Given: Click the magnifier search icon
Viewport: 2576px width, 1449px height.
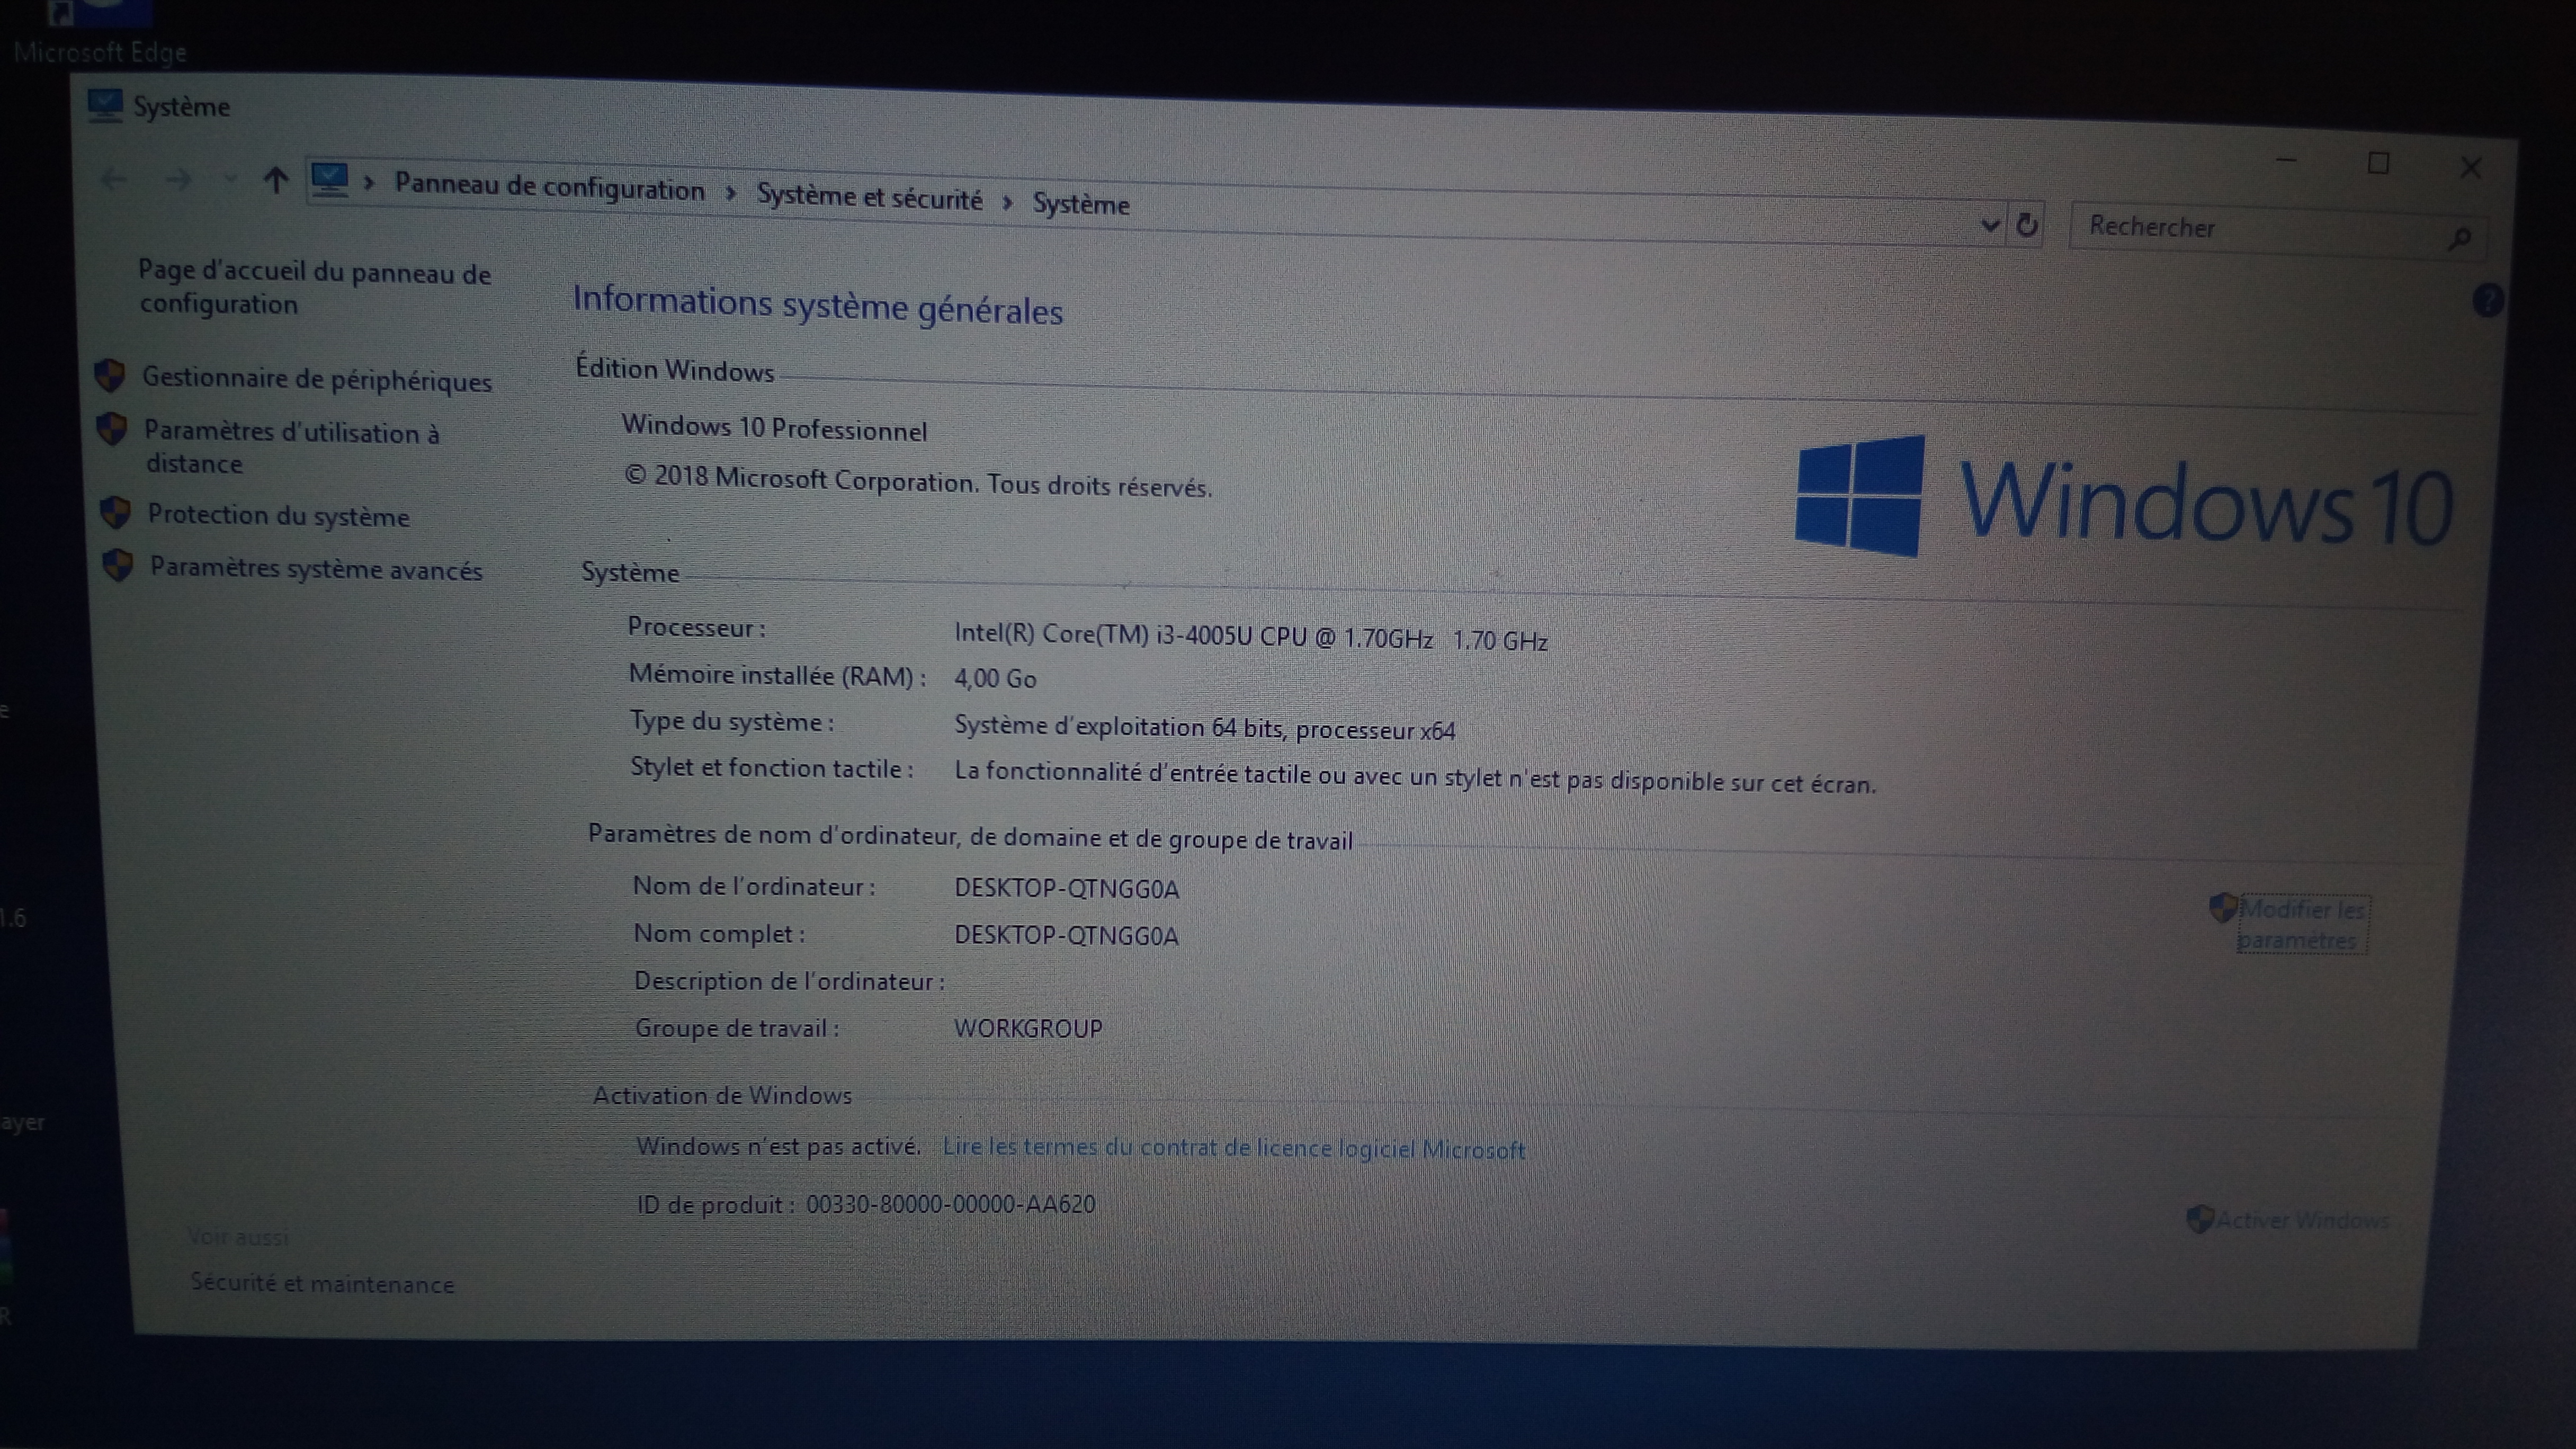Looking at the screenshot, I should point(2460,238).
